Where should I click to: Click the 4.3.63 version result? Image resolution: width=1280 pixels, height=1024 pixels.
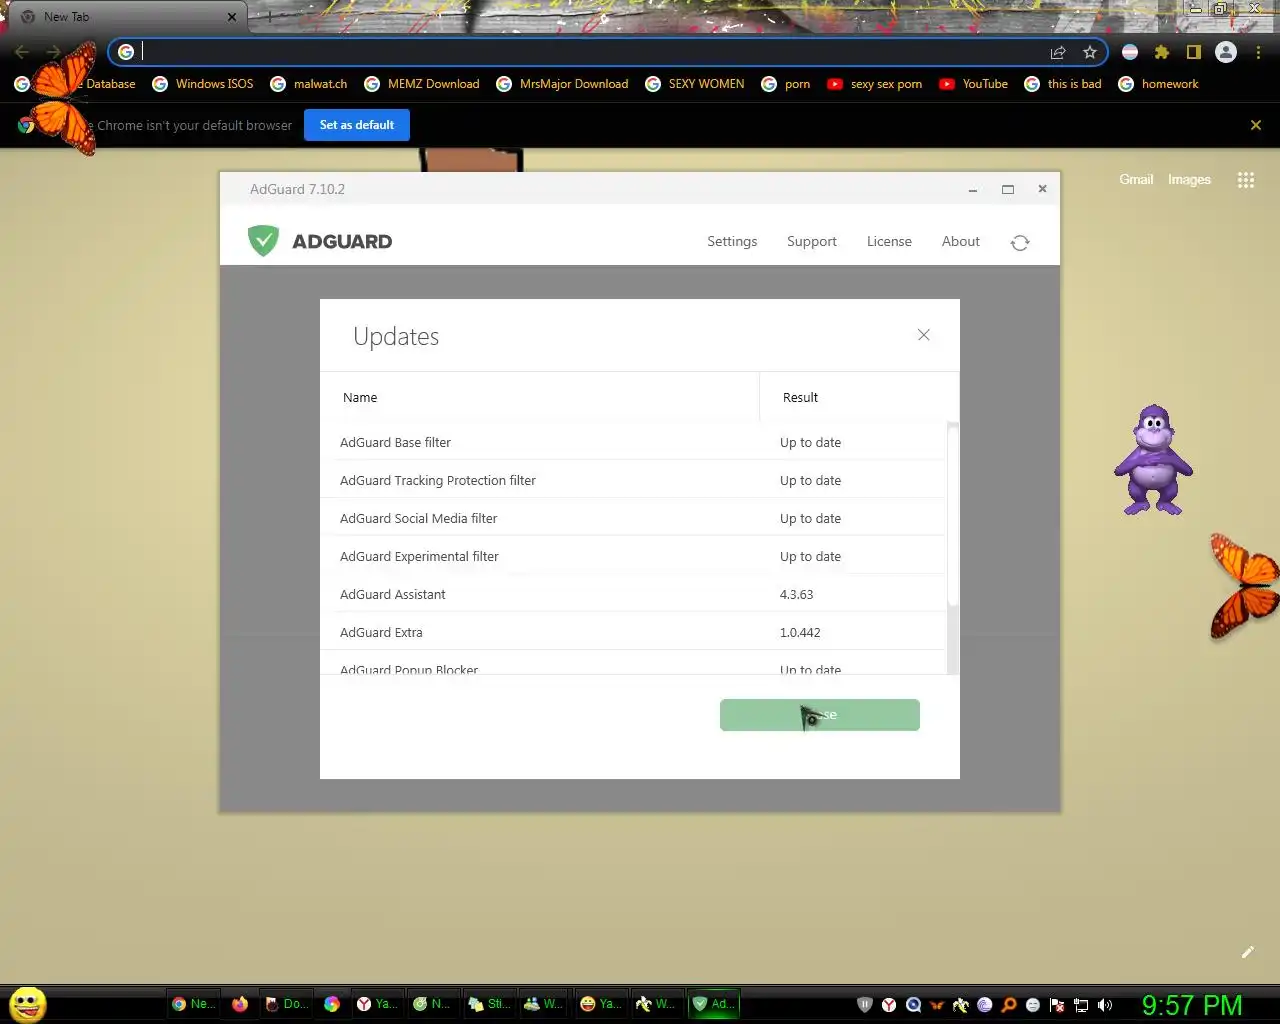pyautogui.click(x=797, y=594)
